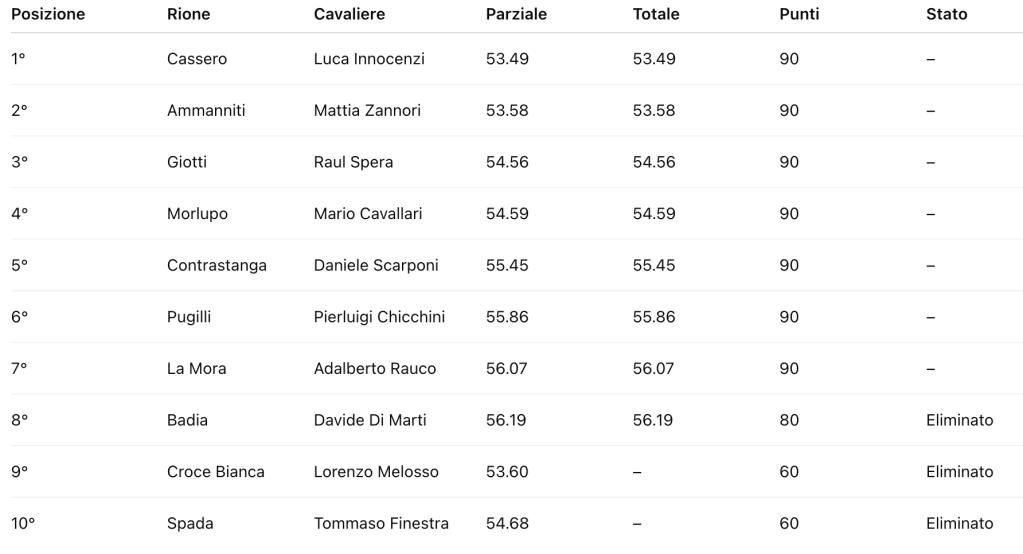Click the Totale column header
Viewport: 1023px width, 554px height.
click(656, 15)
